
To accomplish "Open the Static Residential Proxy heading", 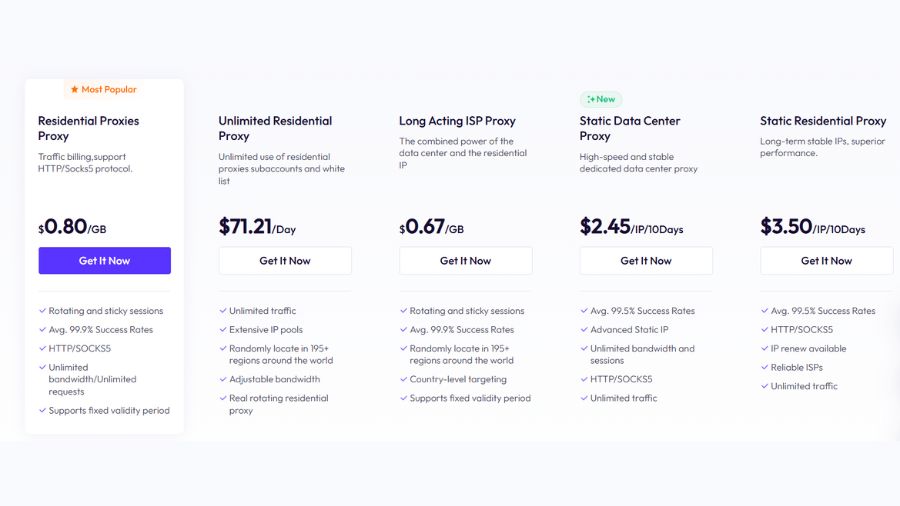I will (823, 121).
